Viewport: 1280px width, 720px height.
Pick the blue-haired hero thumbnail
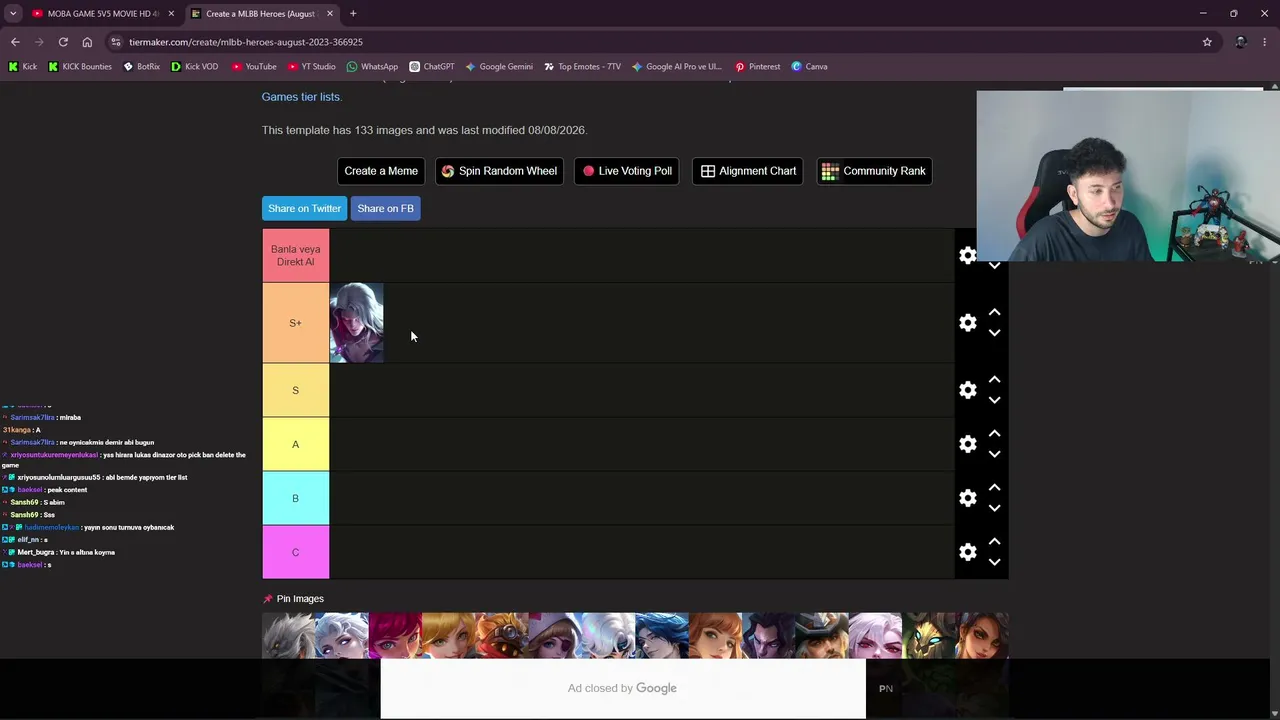tap(662, 636)
